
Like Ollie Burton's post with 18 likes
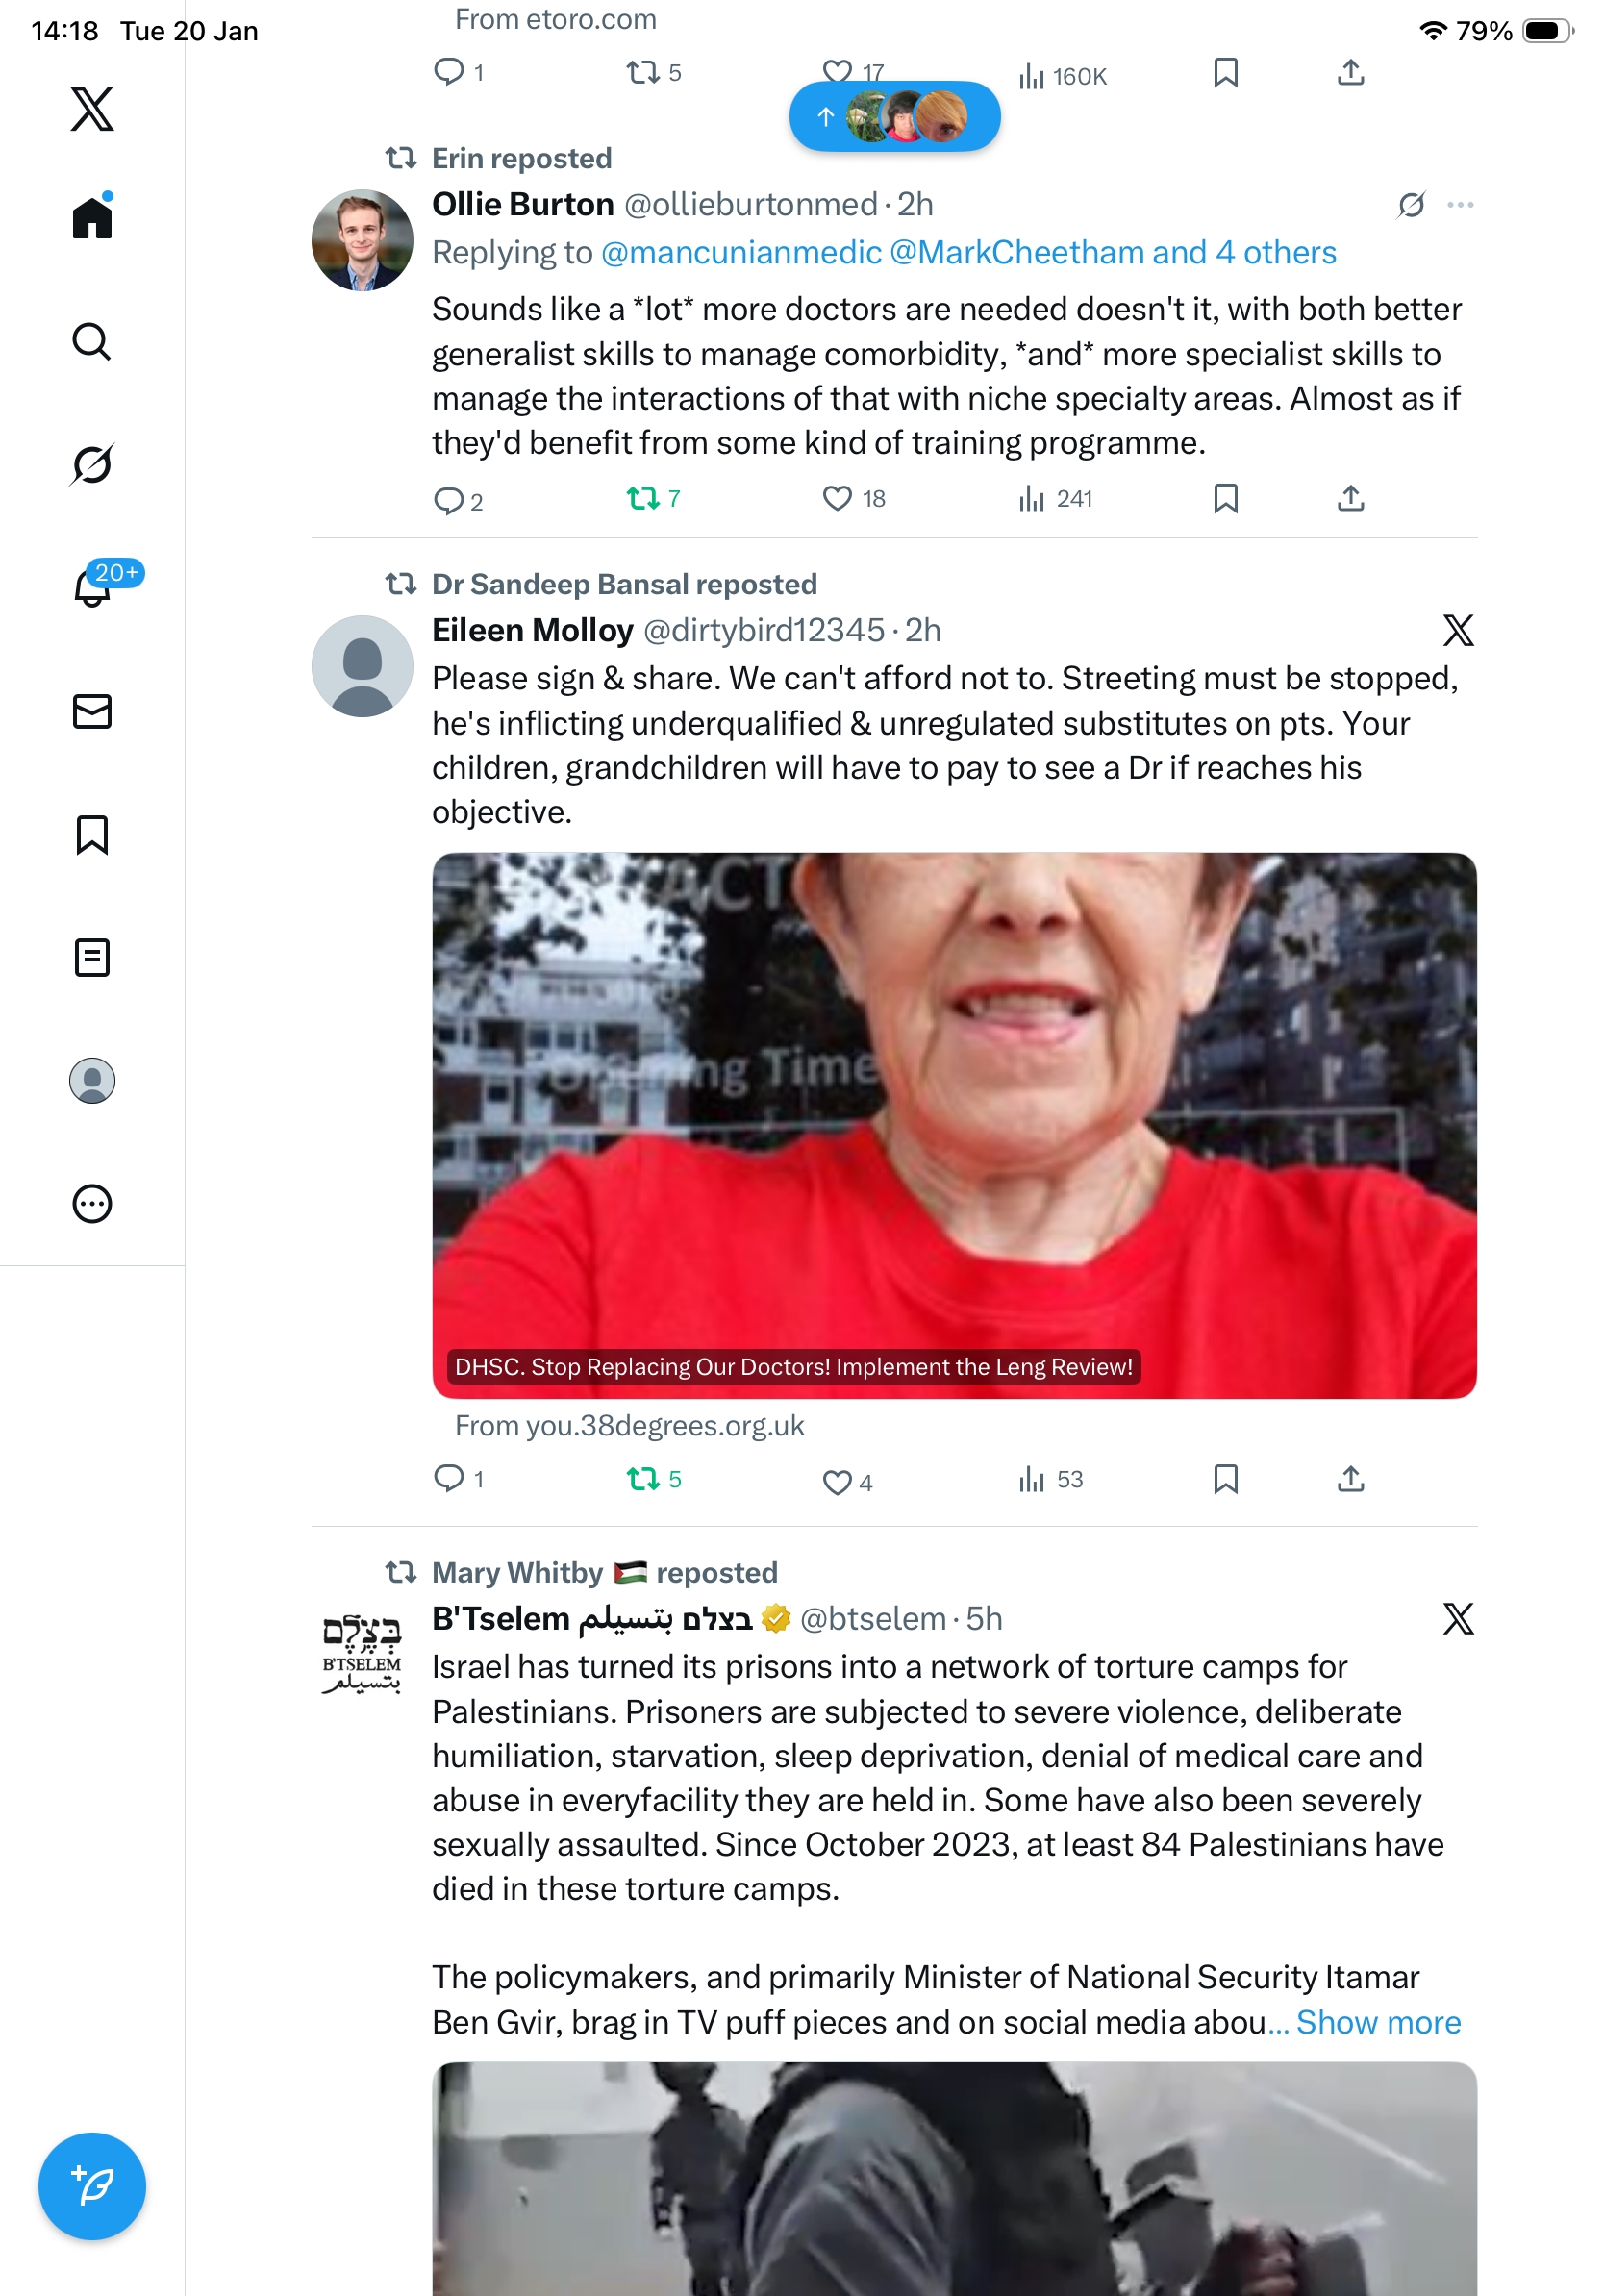[x=853, y=498]
